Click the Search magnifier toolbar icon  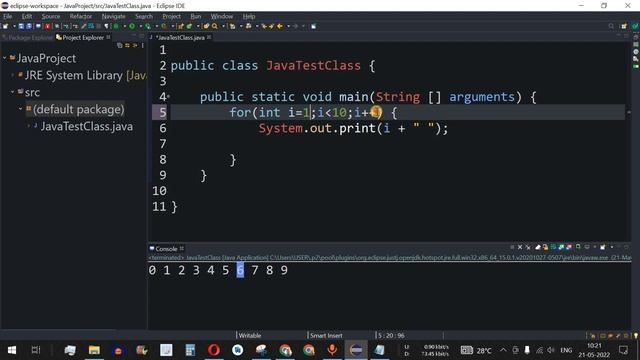pyautogui.click(x=214, y=26)
